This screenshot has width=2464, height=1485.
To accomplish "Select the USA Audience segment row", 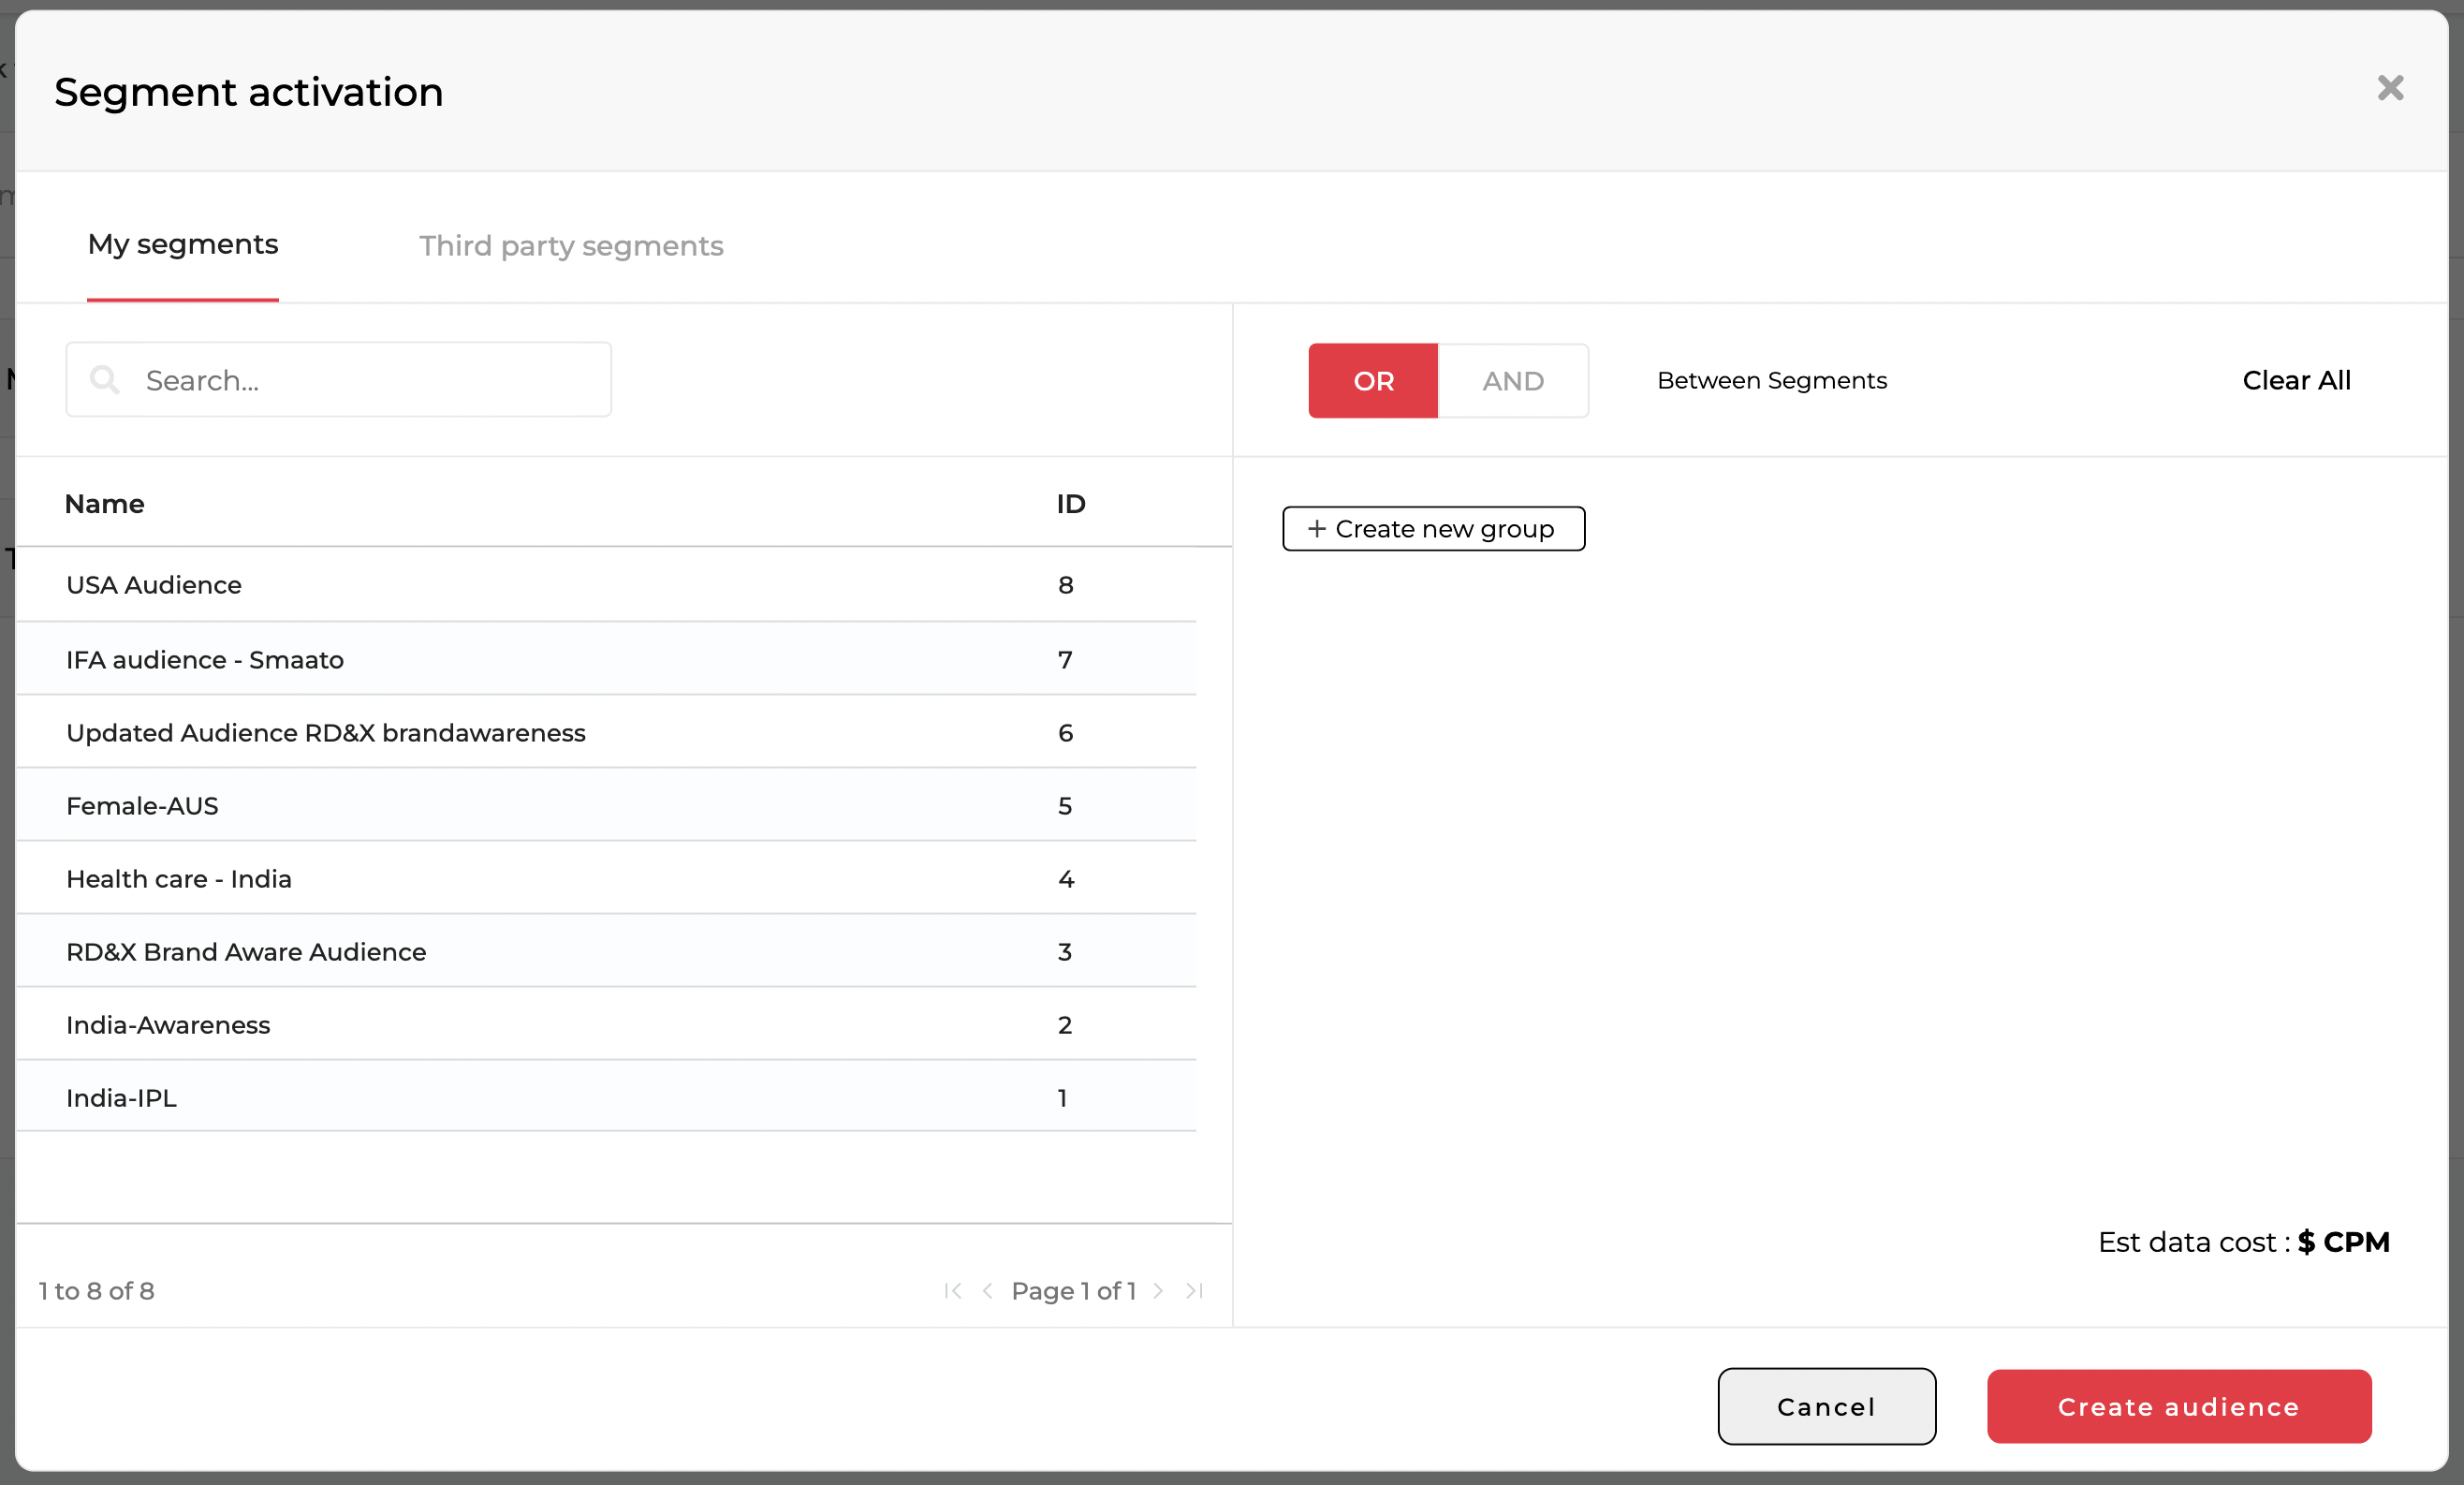I will 154,585.
